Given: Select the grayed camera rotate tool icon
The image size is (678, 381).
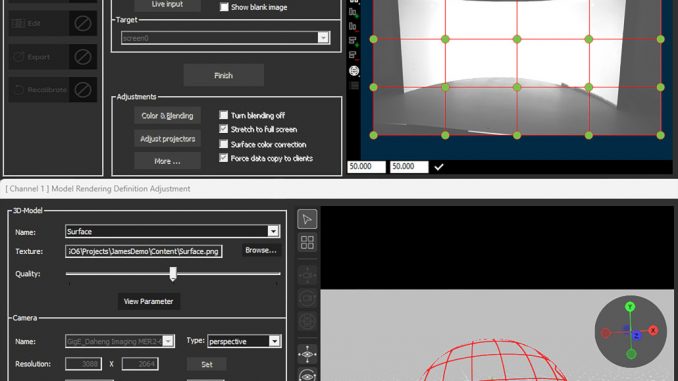Looking at the screenshot, I should pos(307,298).
